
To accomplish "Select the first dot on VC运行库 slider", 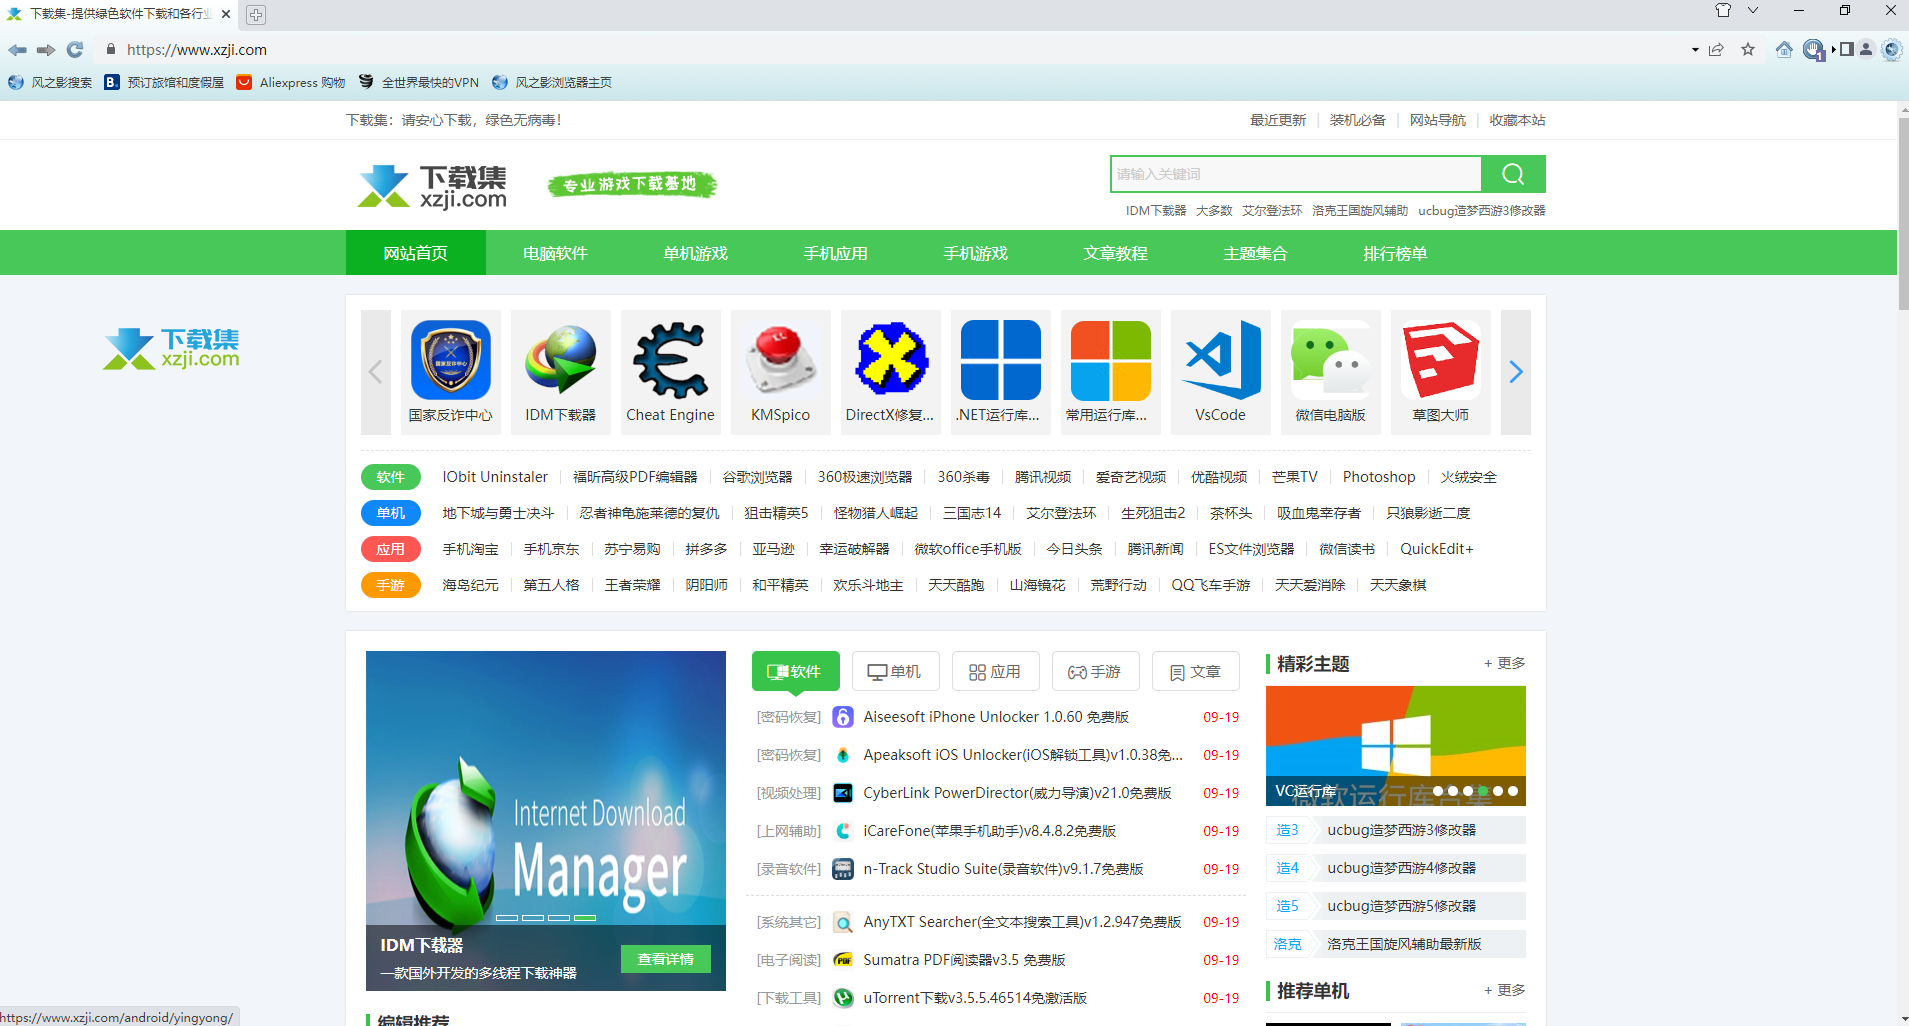I will (1438, 791).
